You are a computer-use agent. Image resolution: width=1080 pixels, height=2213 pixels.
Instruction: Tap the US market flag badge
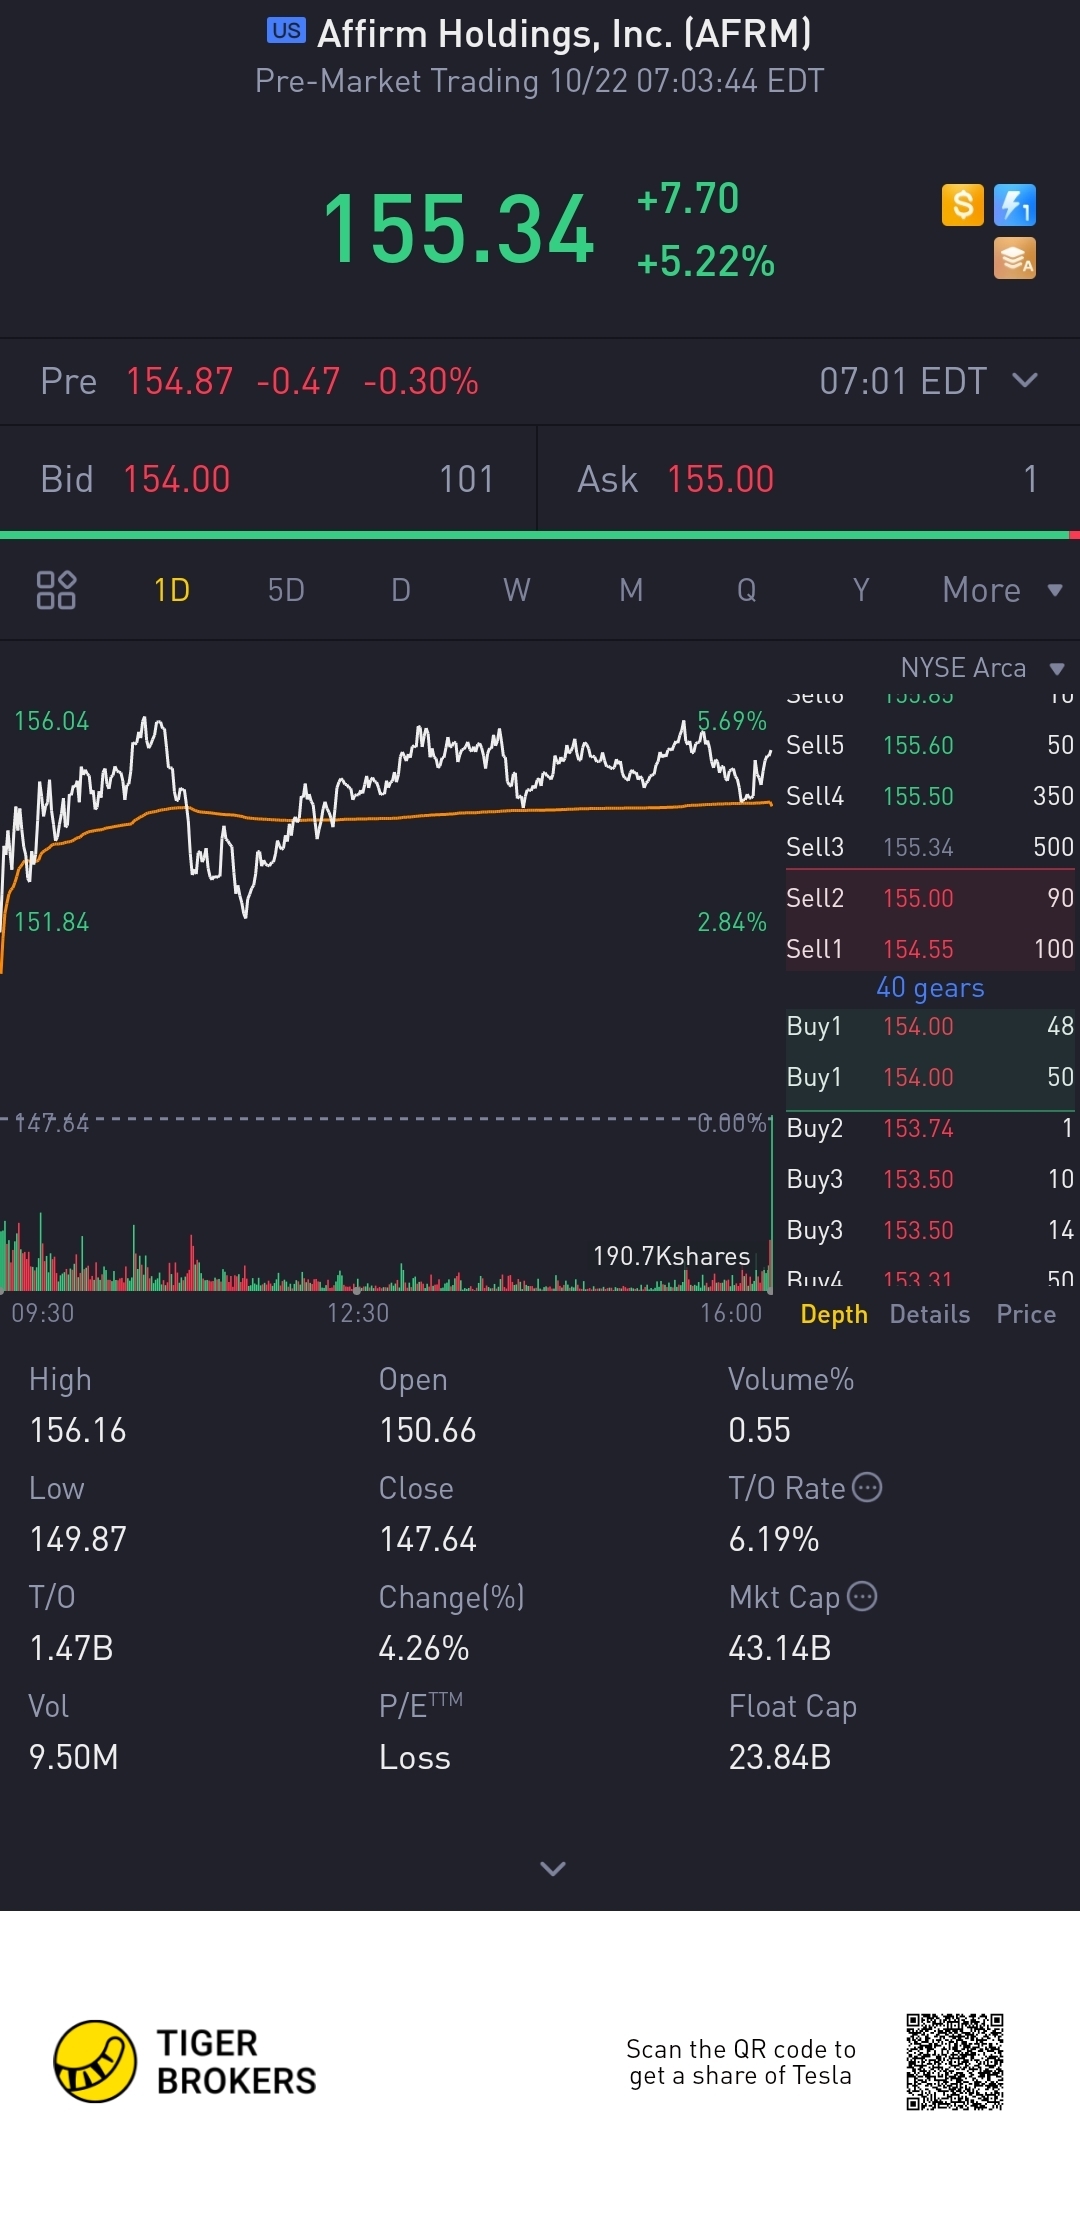[286, 31]
